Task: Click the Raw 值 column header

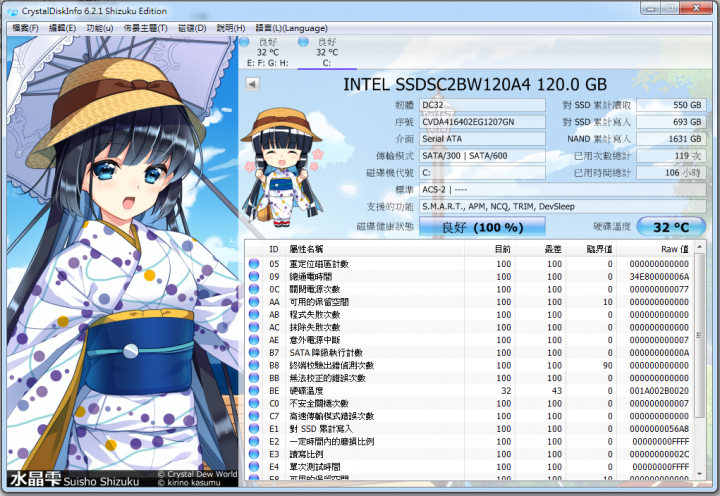Action: [x=654, y=249]
